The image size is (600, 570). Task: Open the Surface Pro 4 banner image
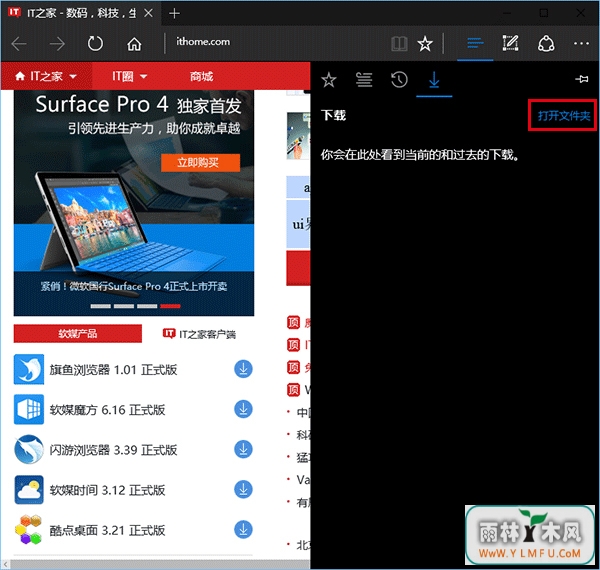pyautogui.click(x=134, y=203)
